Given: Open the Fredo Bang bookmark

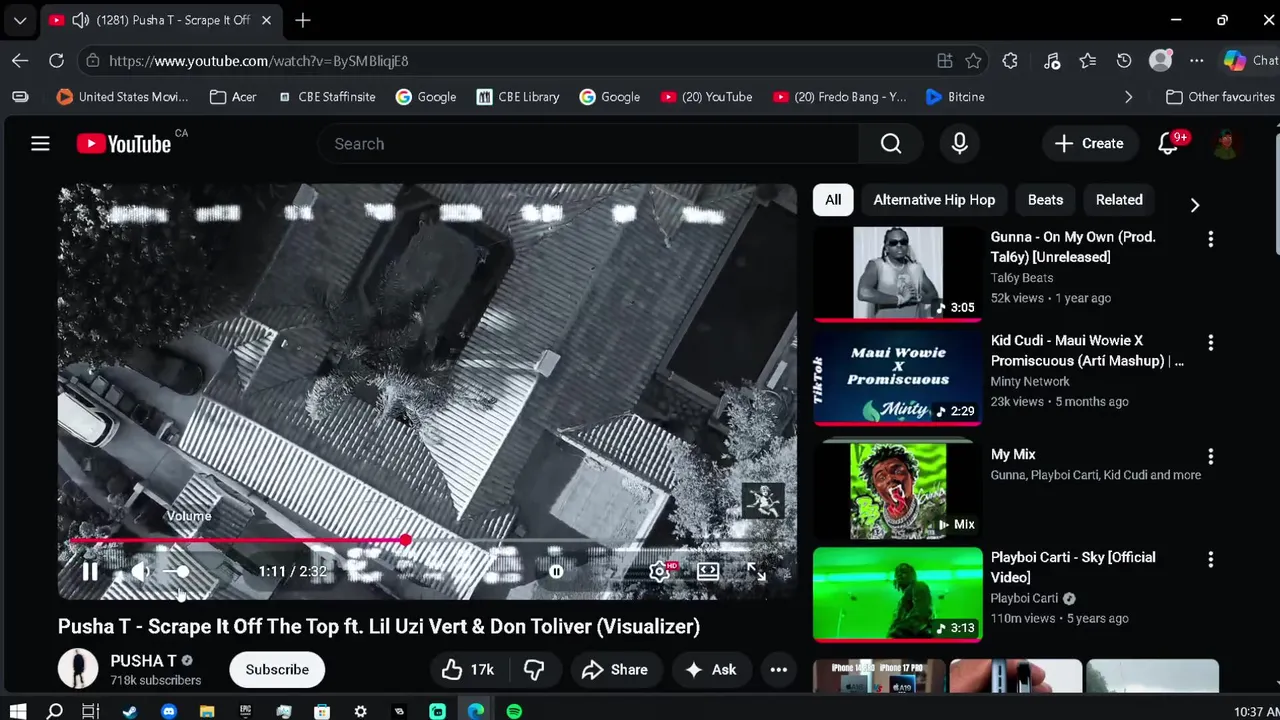Looking at the screenshot, I should point(839,97).
